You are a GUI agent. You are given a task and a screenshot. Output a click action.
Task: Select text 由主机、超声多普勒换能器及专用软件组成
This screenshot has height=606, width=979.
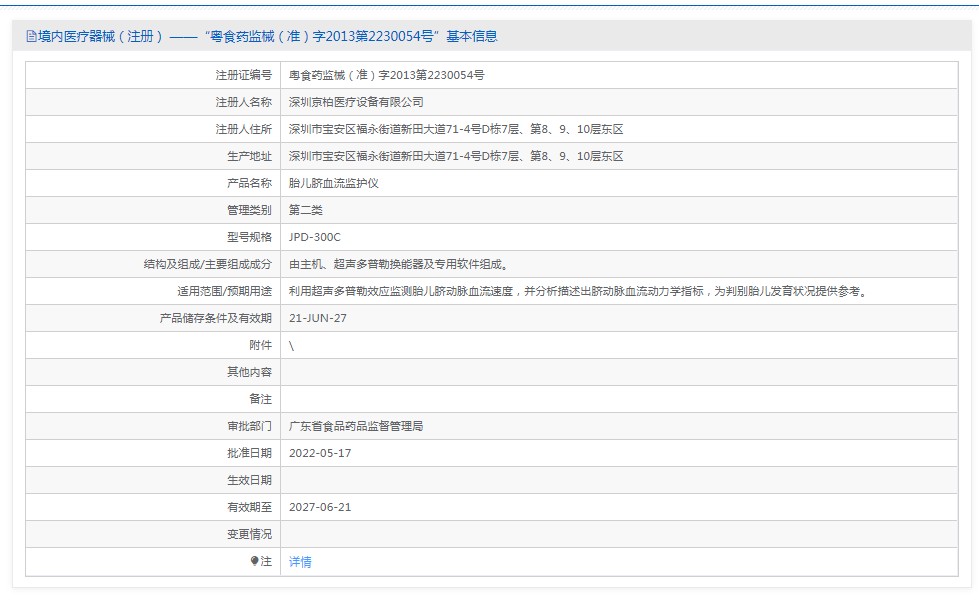point(400,264)
